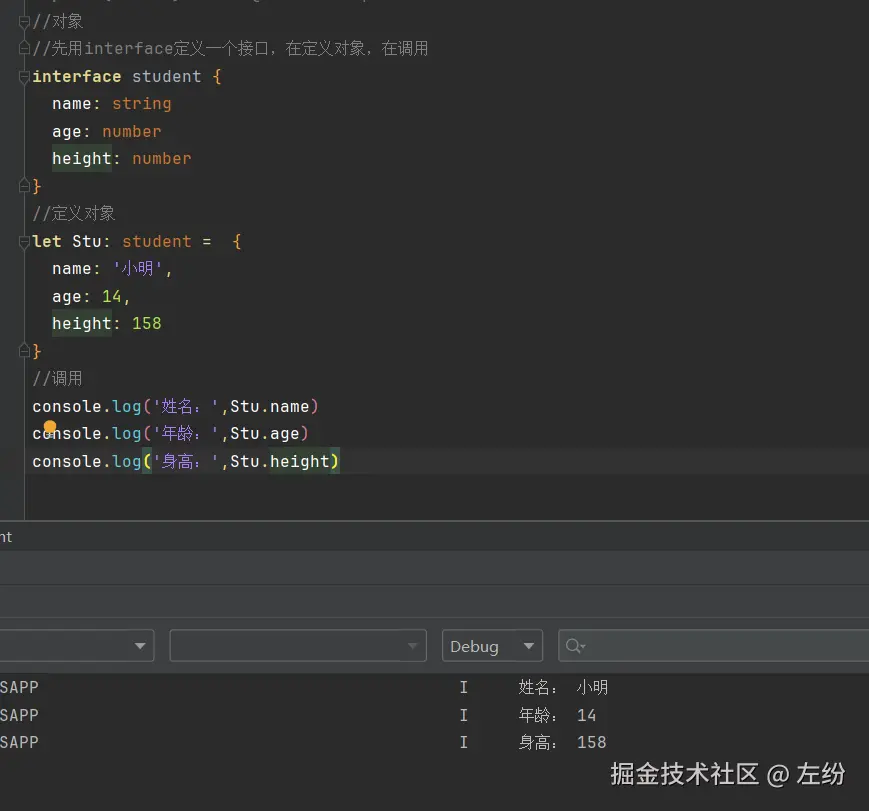Collapse the interface student code block

pos(24,77)
